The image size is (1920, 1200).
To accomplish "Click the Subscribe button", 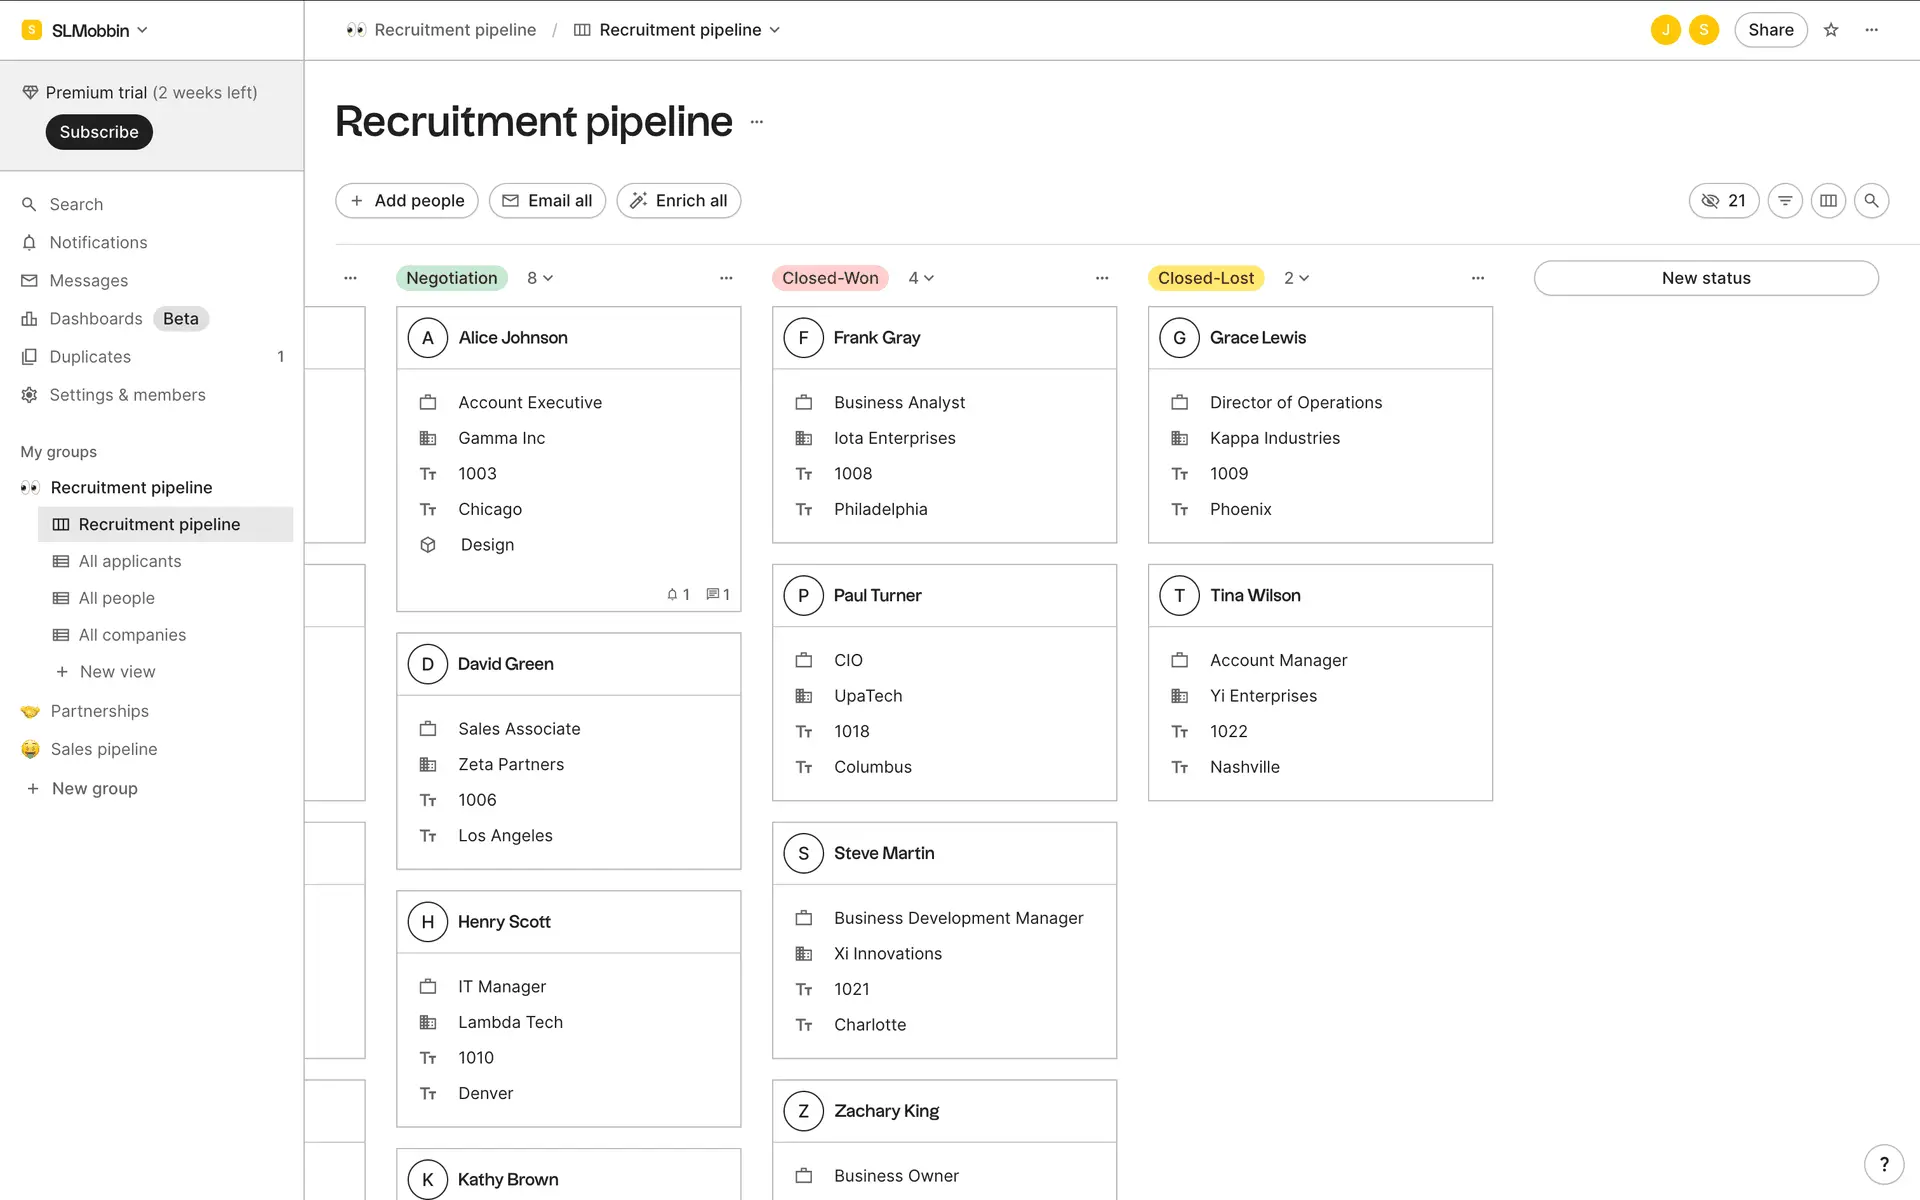I will [99, 132].
